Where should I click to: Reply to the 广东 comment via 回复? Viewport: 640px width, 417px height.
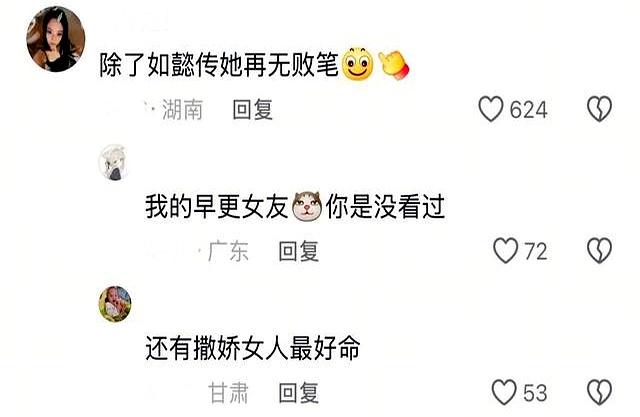click(x=298, y=251)
